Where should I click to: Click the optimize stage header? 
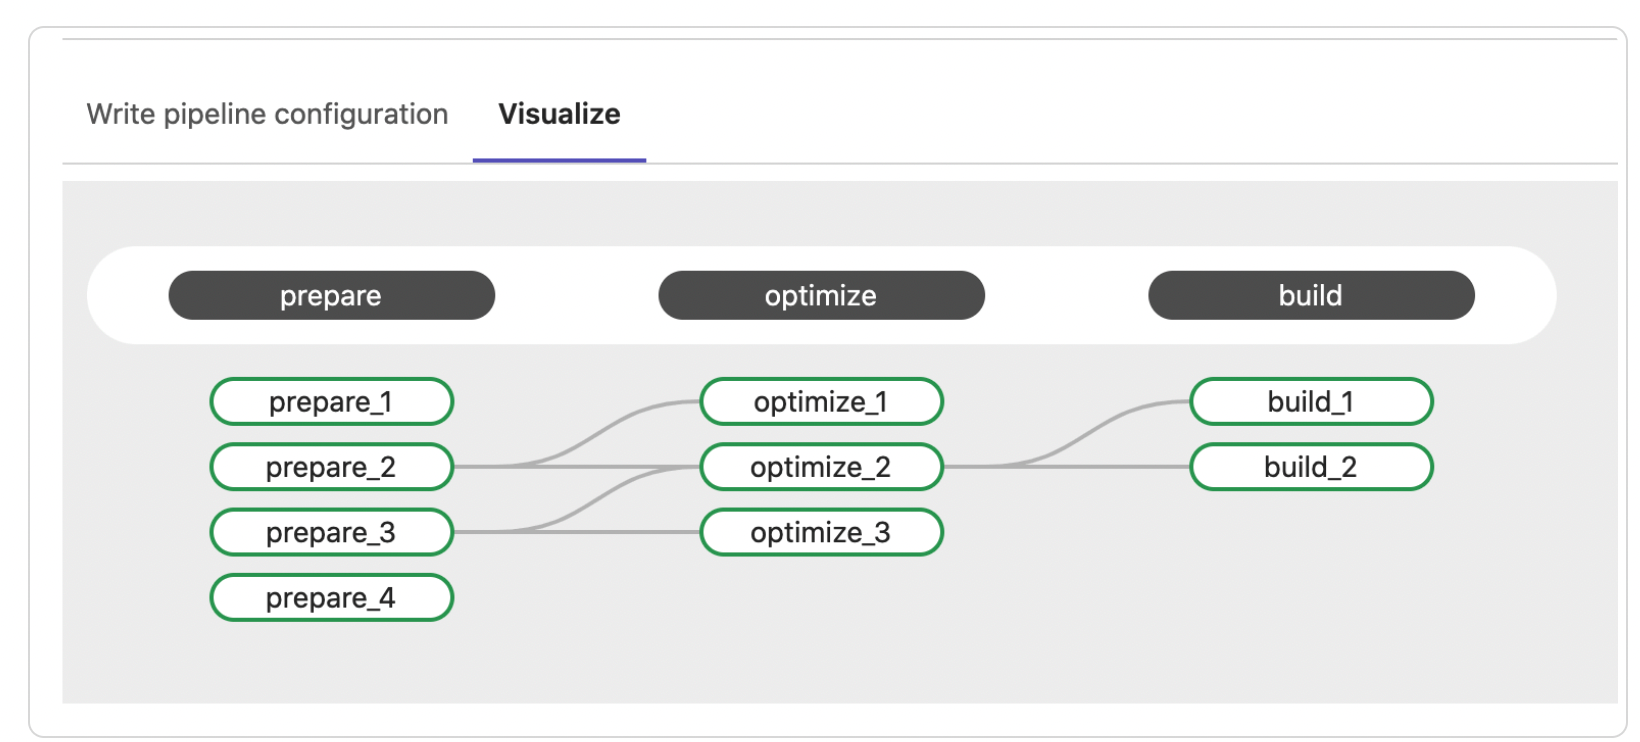click(x=821, y=296)
